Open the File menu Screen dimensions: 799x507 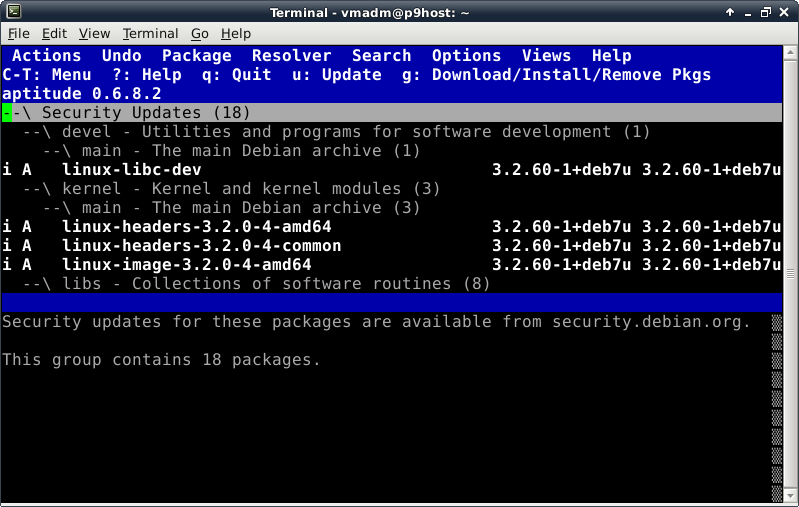click(19, 34)
